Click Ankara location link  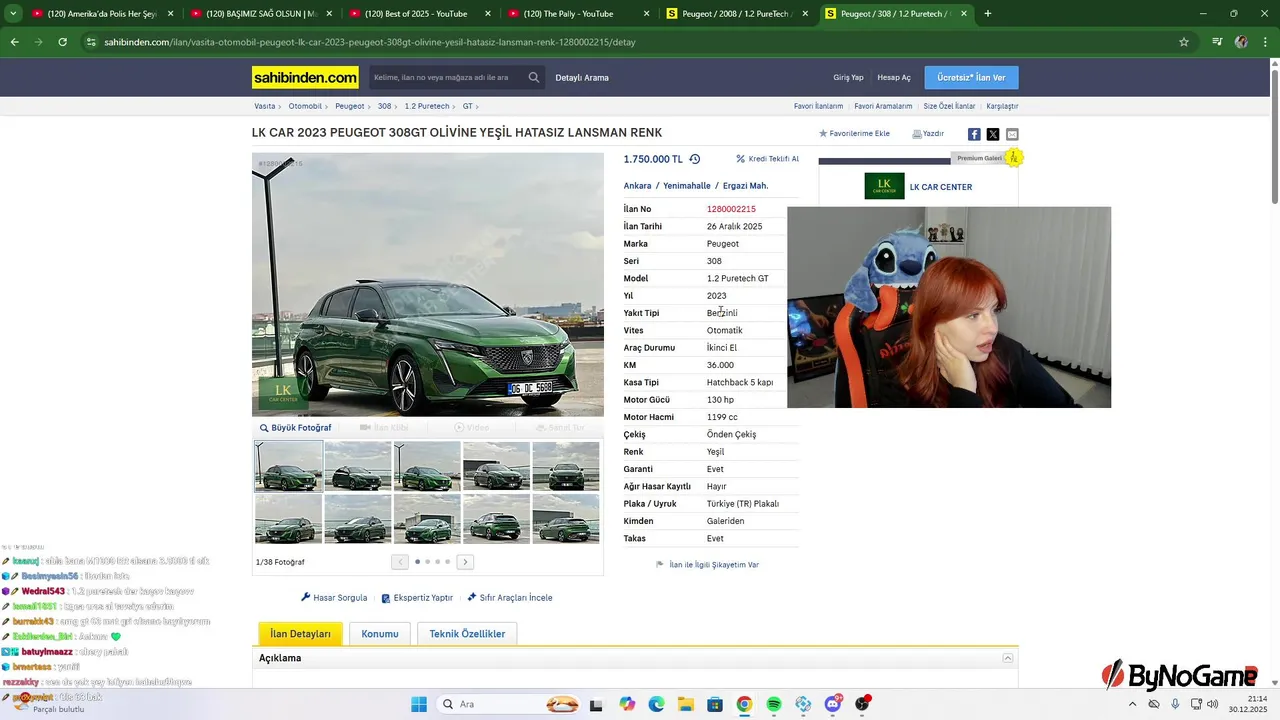click(x=637, y=186)
